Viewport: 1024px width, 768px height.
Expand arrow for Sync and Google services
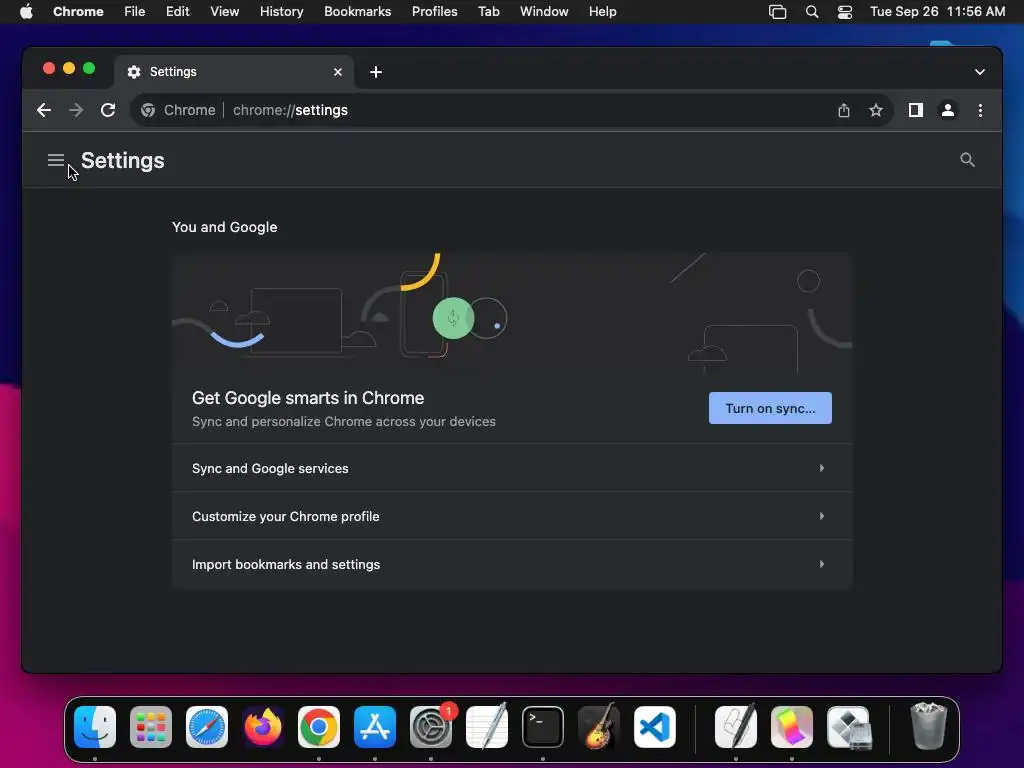tap(822, 468)
